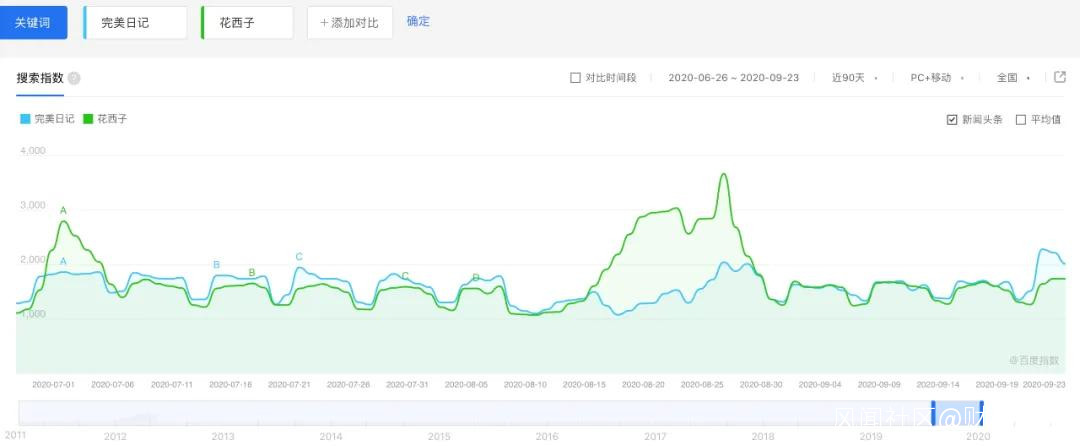
Task: Expand the 全国 region dropdown
Action: pyautogui.click(x=1013, y=78)
